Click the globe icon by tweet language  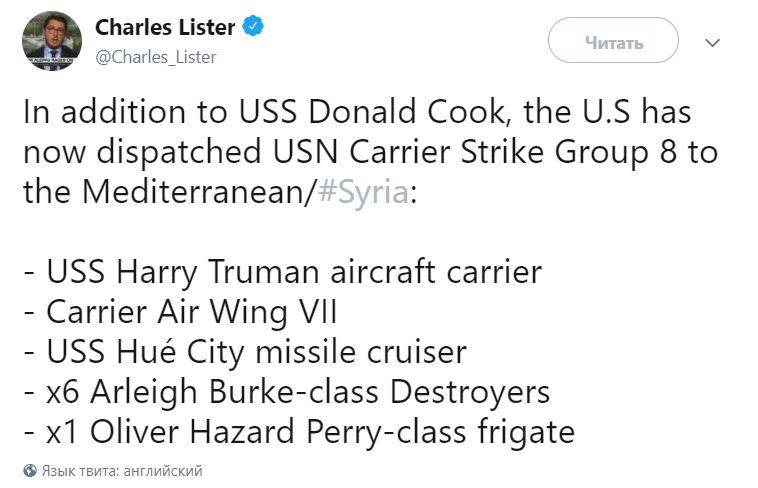pos(30,470)
